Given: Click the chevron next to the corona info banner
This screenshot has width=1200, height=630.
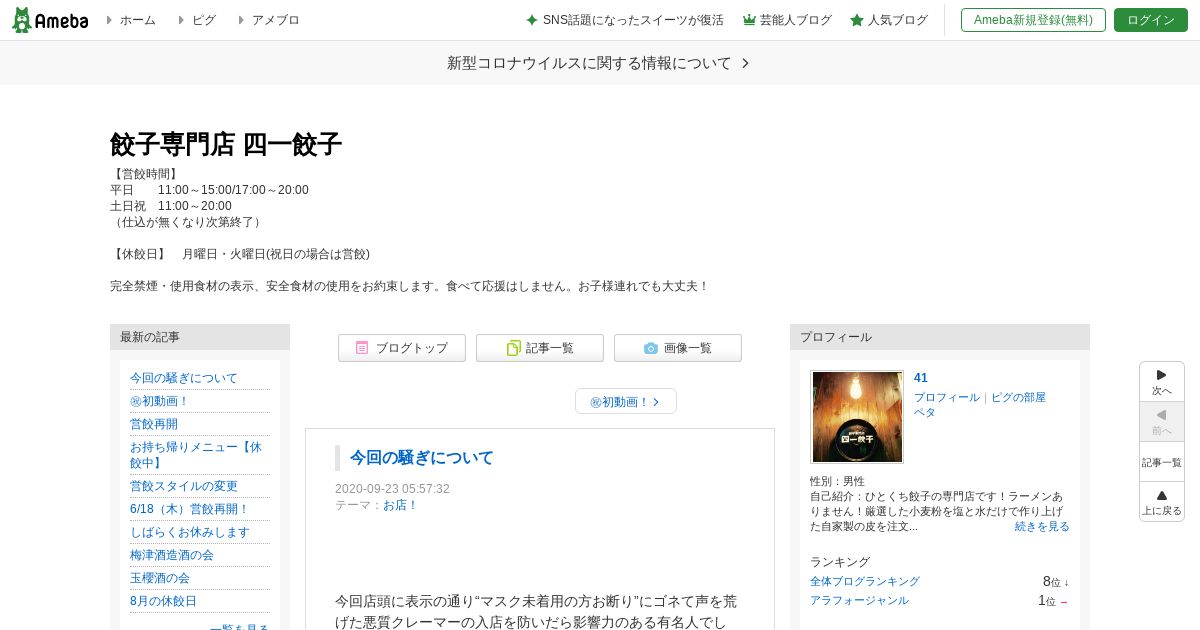Looking at the screenshot, I should tap(745, 63).
